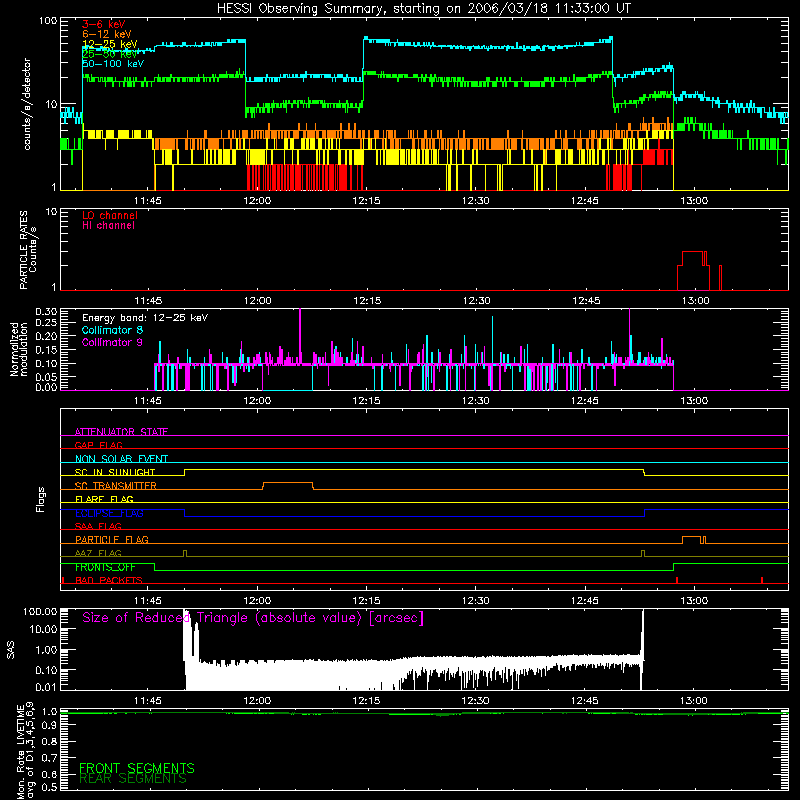
Task: Click the SC_IN_SUNLIGHT flag label
Action: tap(115, 472)
